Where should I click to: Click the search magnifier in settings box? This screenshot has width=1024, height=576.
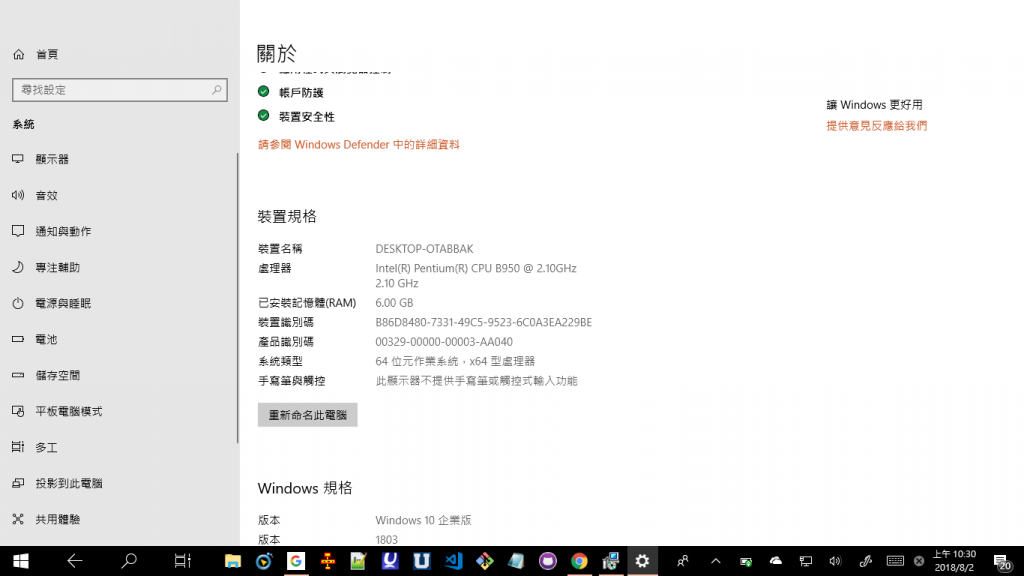pos(216,89)
